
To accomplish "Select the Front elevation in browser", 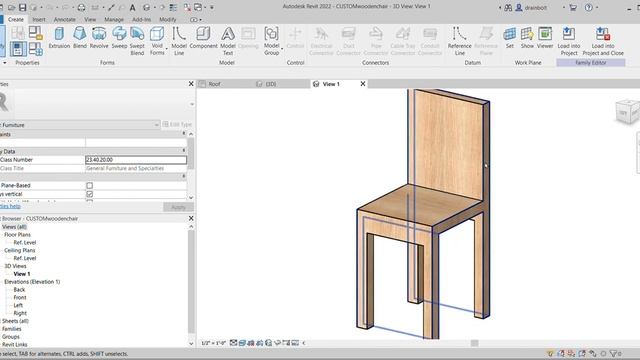I will [20, 298].
